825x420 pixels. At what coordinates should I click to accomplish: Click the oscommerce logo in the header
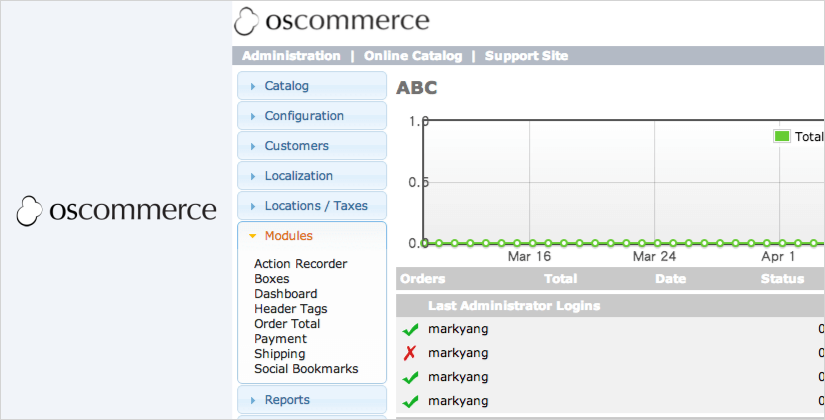[x=331, y=21]
